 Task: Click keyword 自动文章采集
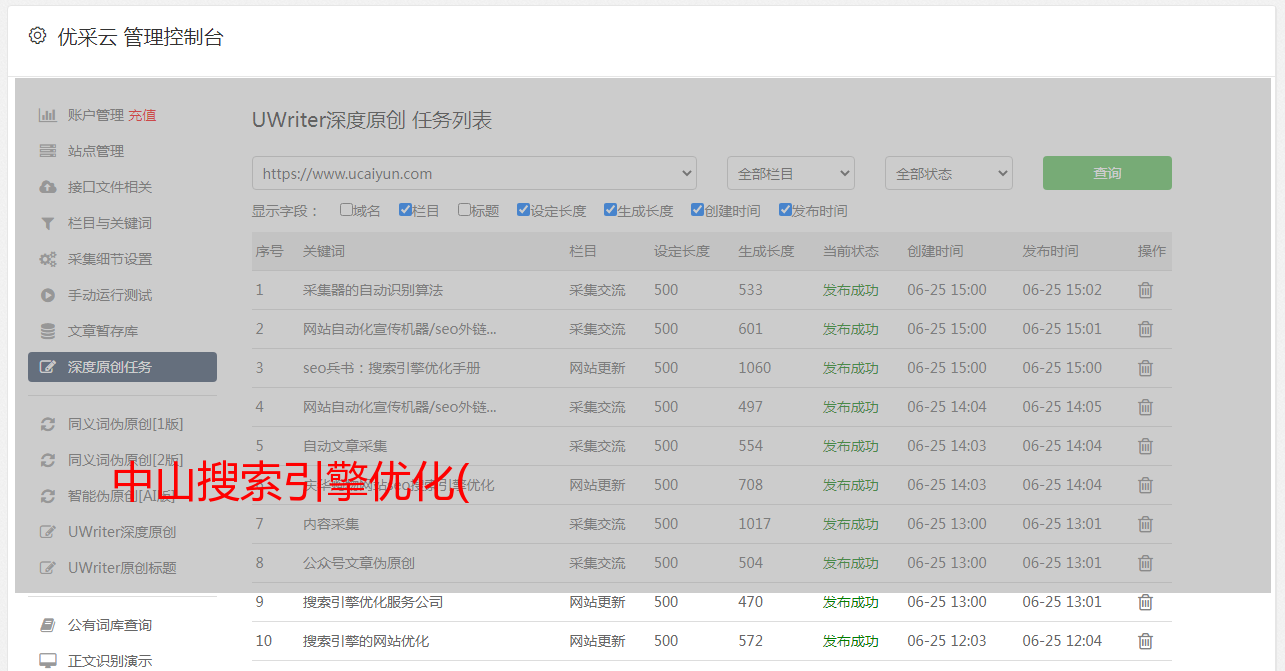click(345, 446)
